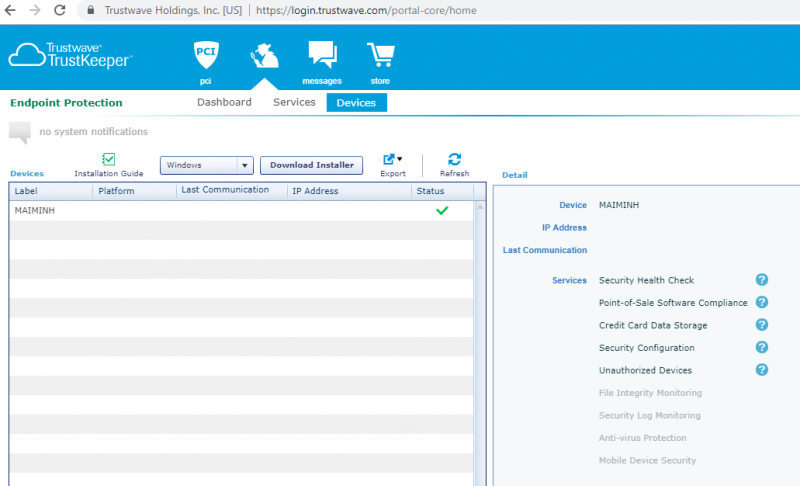Select the Endpoint Protection detective icon
Viewport: 800px width, 486px height.
[x=264, y=56]
